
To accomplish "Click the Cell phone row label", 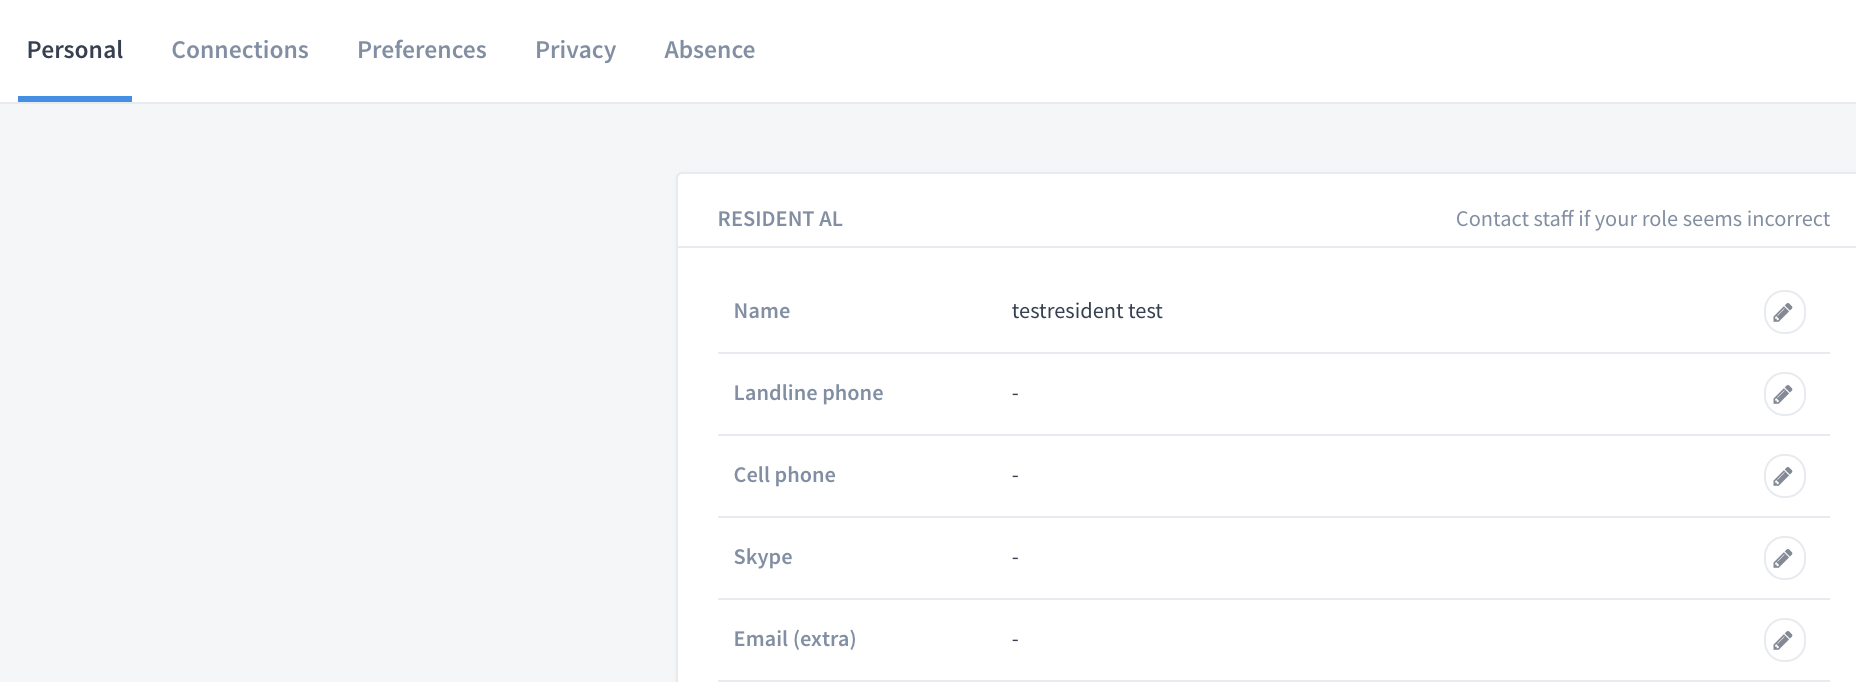I will (785, 475).
